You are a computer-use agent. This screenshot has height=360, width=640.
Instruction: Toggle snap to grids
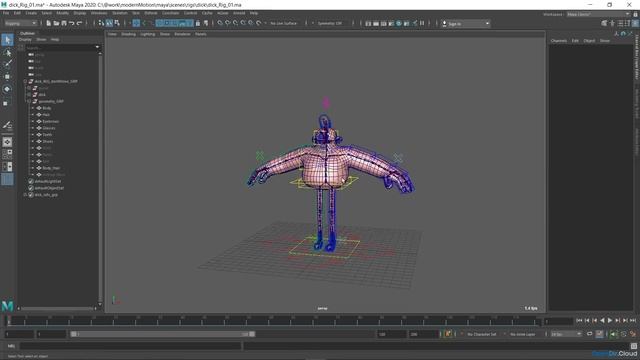(220, 23)
